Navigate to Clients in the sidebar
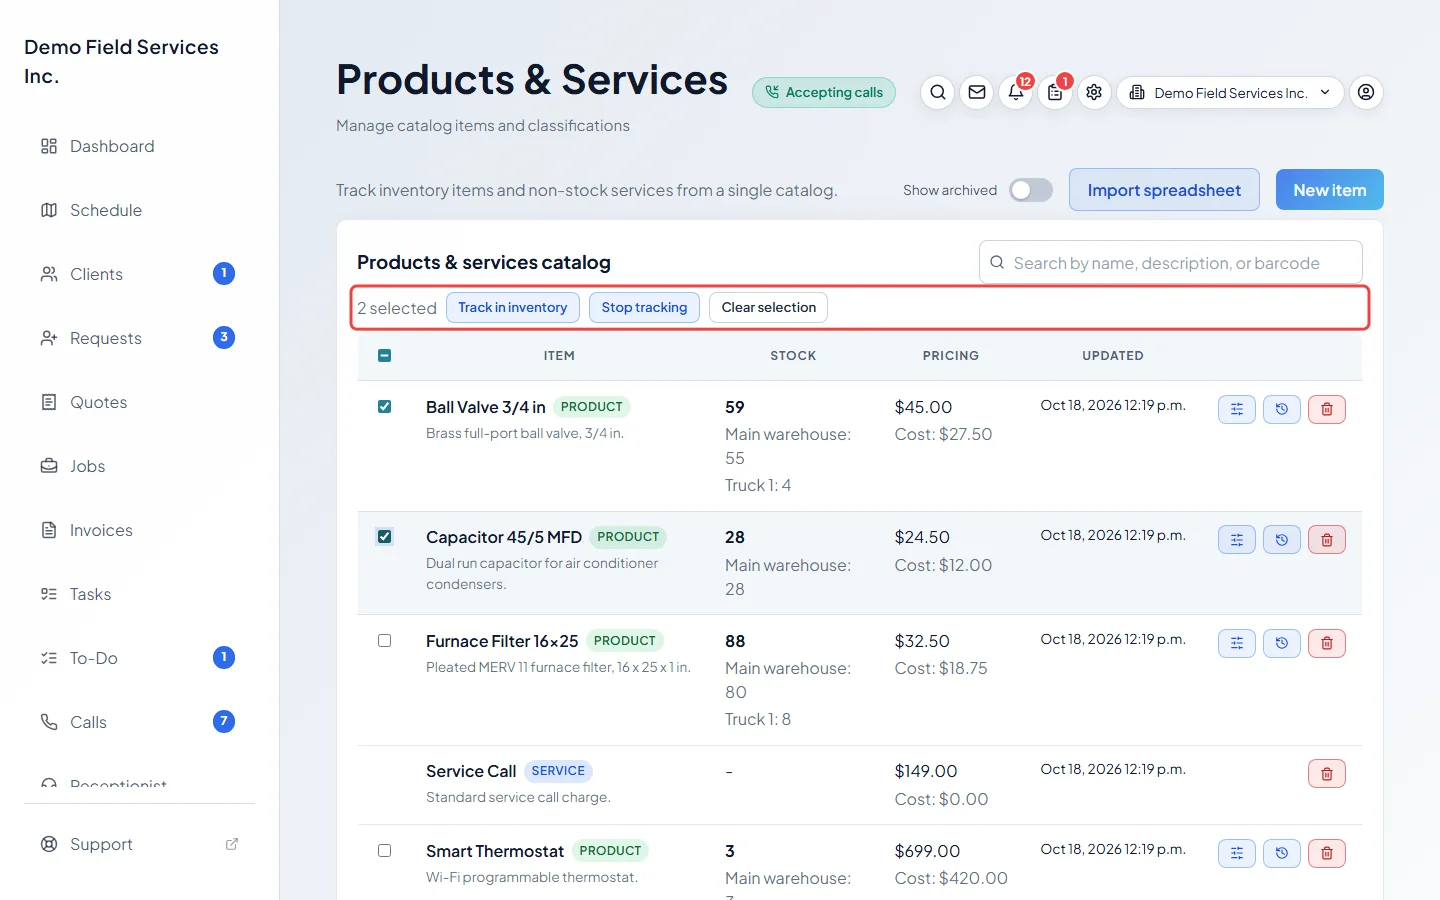 tap(139, 274)
